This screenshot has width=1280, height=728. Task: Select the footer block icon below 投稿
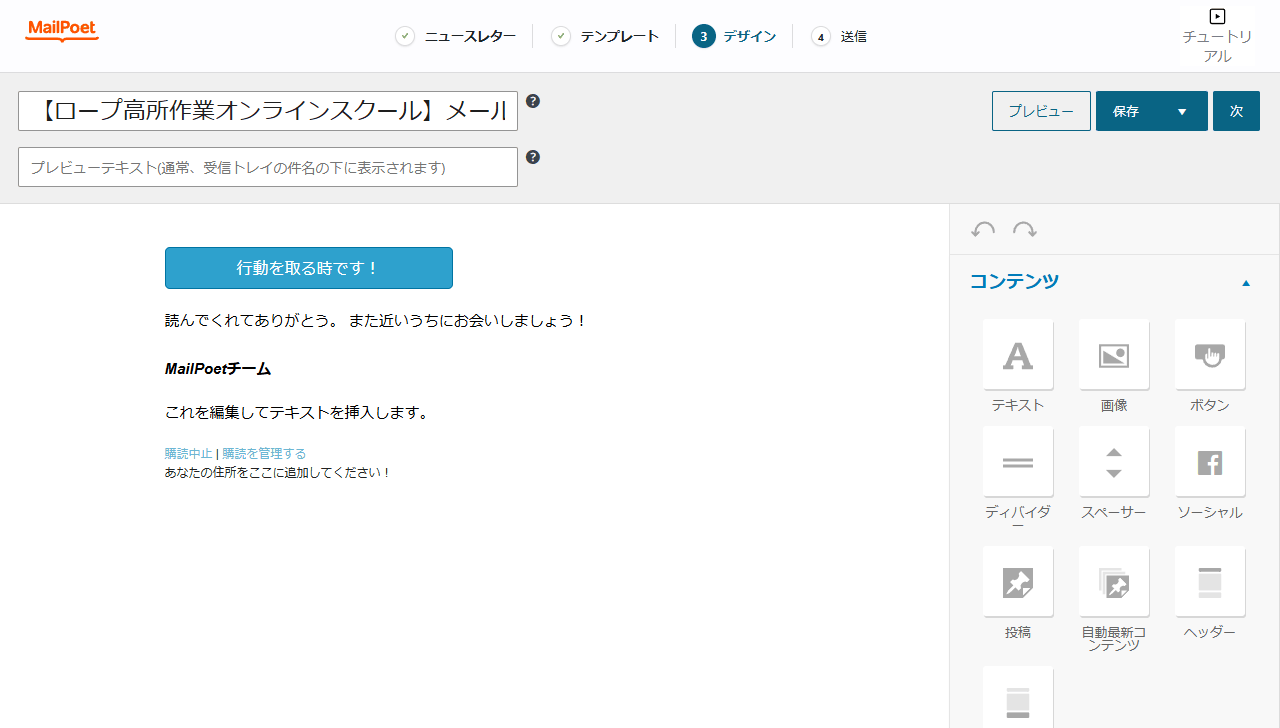[1018, 698]
